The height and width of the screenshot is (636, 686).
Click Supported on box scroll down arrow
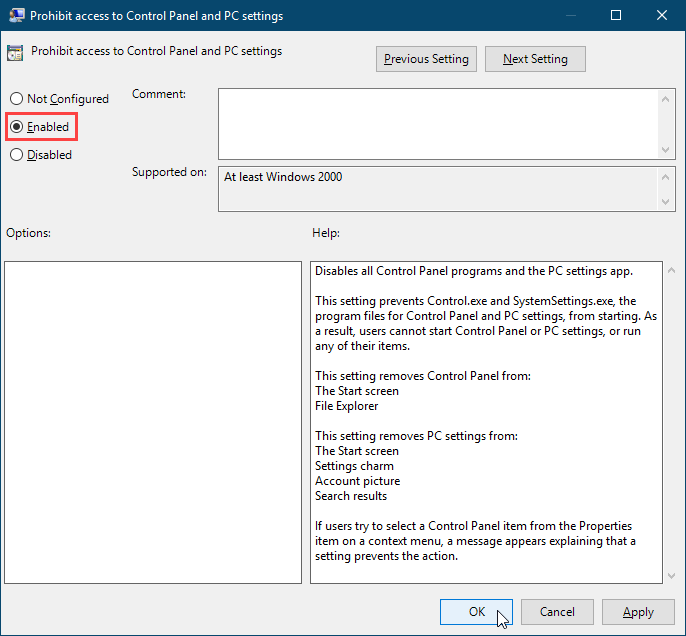[x=665, y=202]
